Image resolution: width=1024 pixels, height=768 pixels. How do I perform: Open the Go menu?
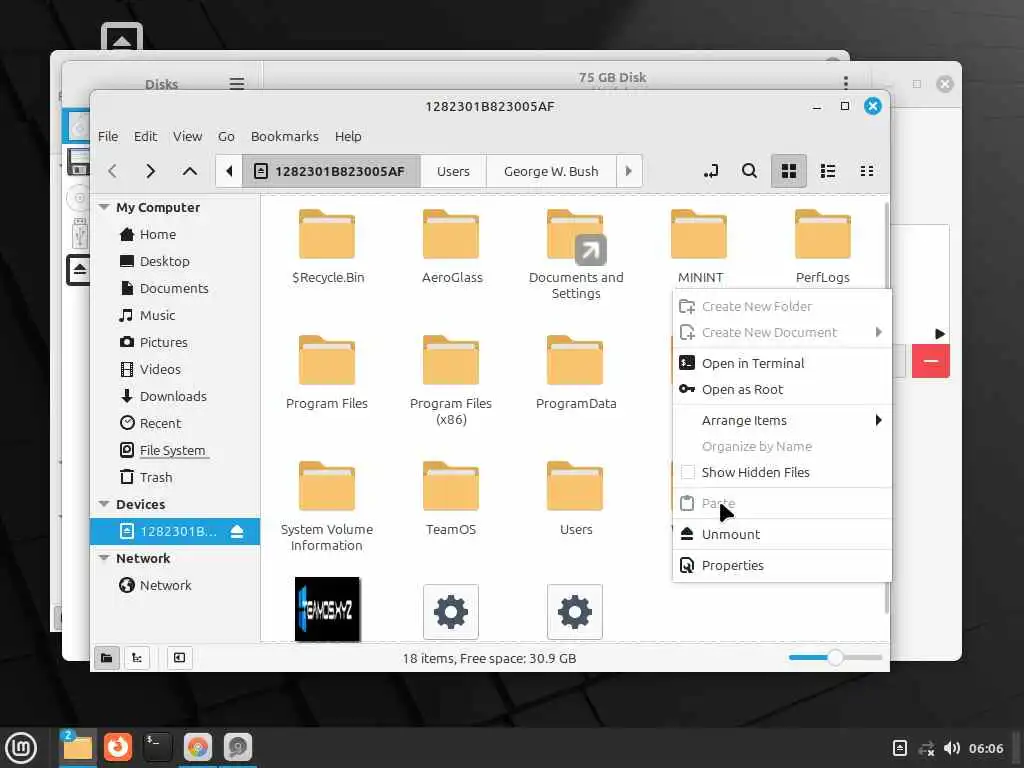pyautogui.click(x=226, y=136)
